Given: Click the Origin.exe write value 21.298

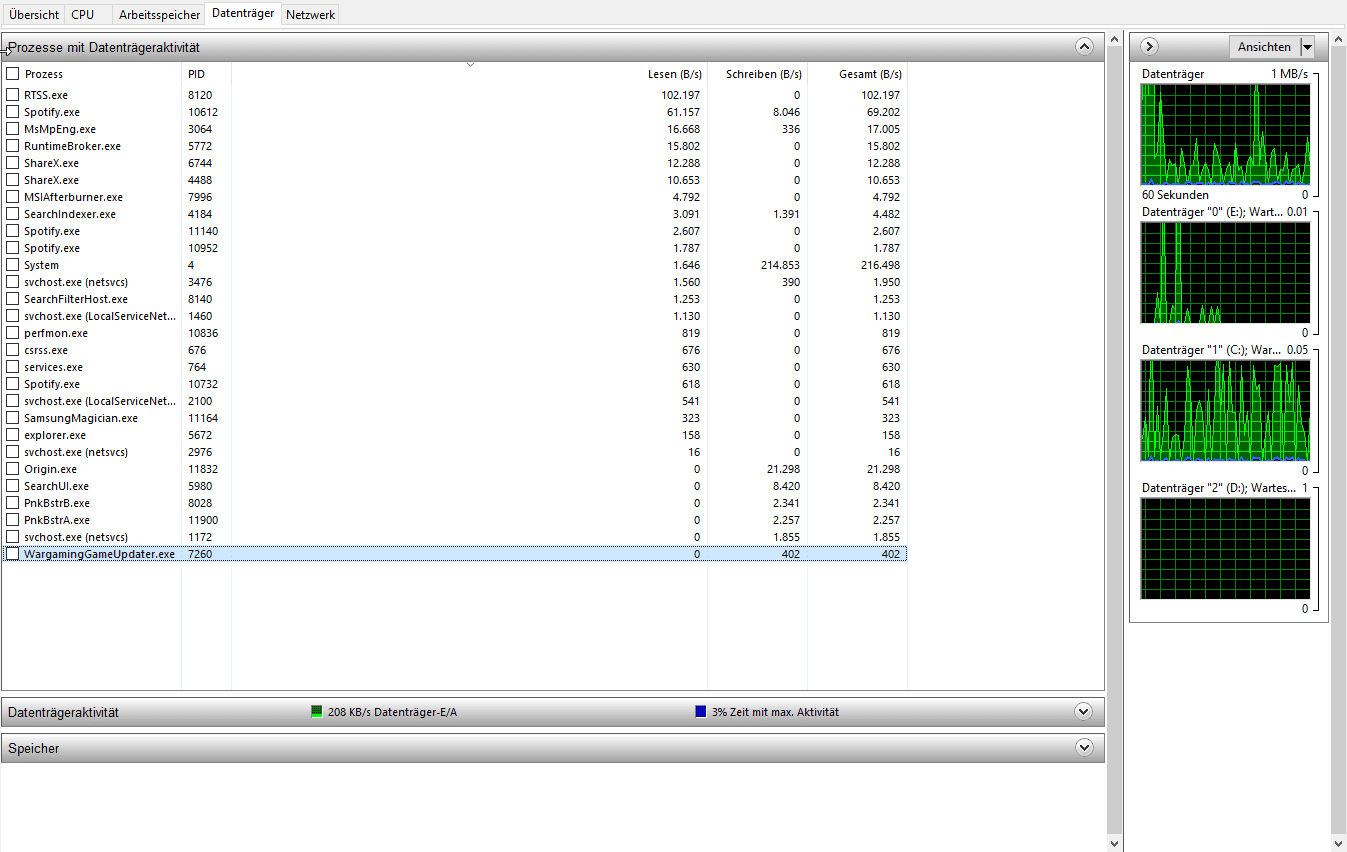Looking at the screenshot, I should tap(782, 469).
